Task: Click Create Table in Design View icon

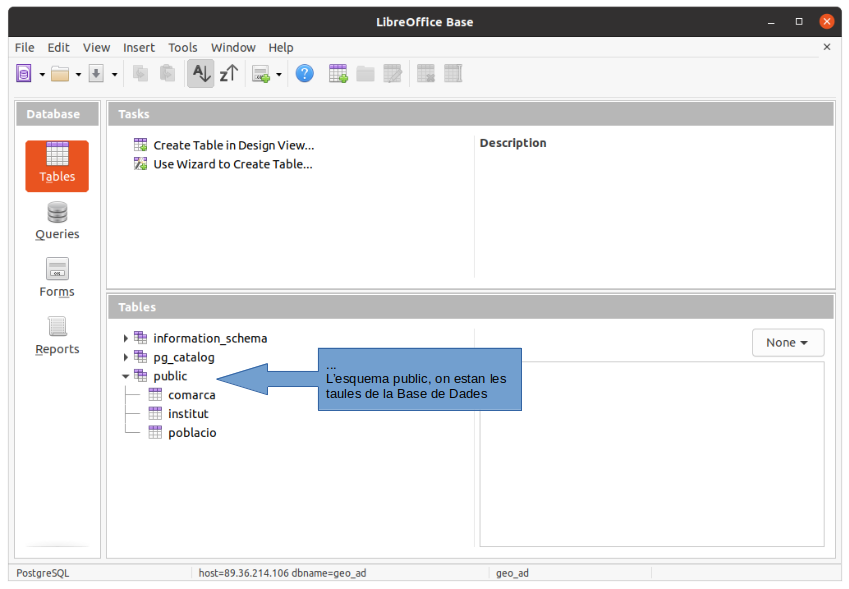Action: (140, 145)
